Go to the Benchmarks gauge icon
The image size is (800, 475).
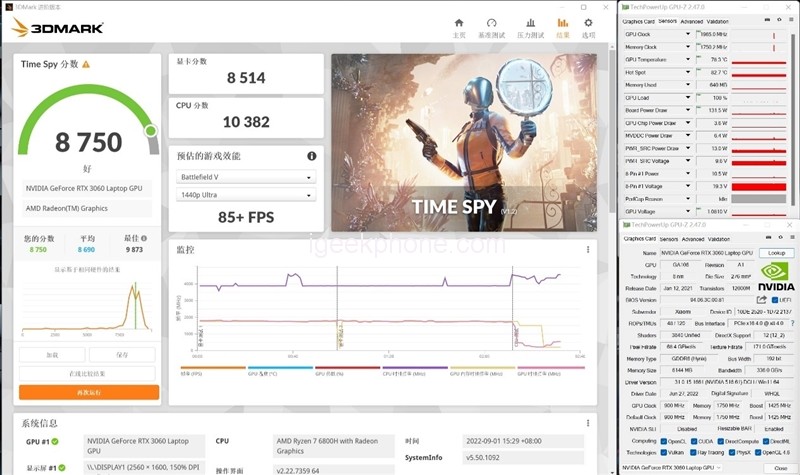[493, 24]
